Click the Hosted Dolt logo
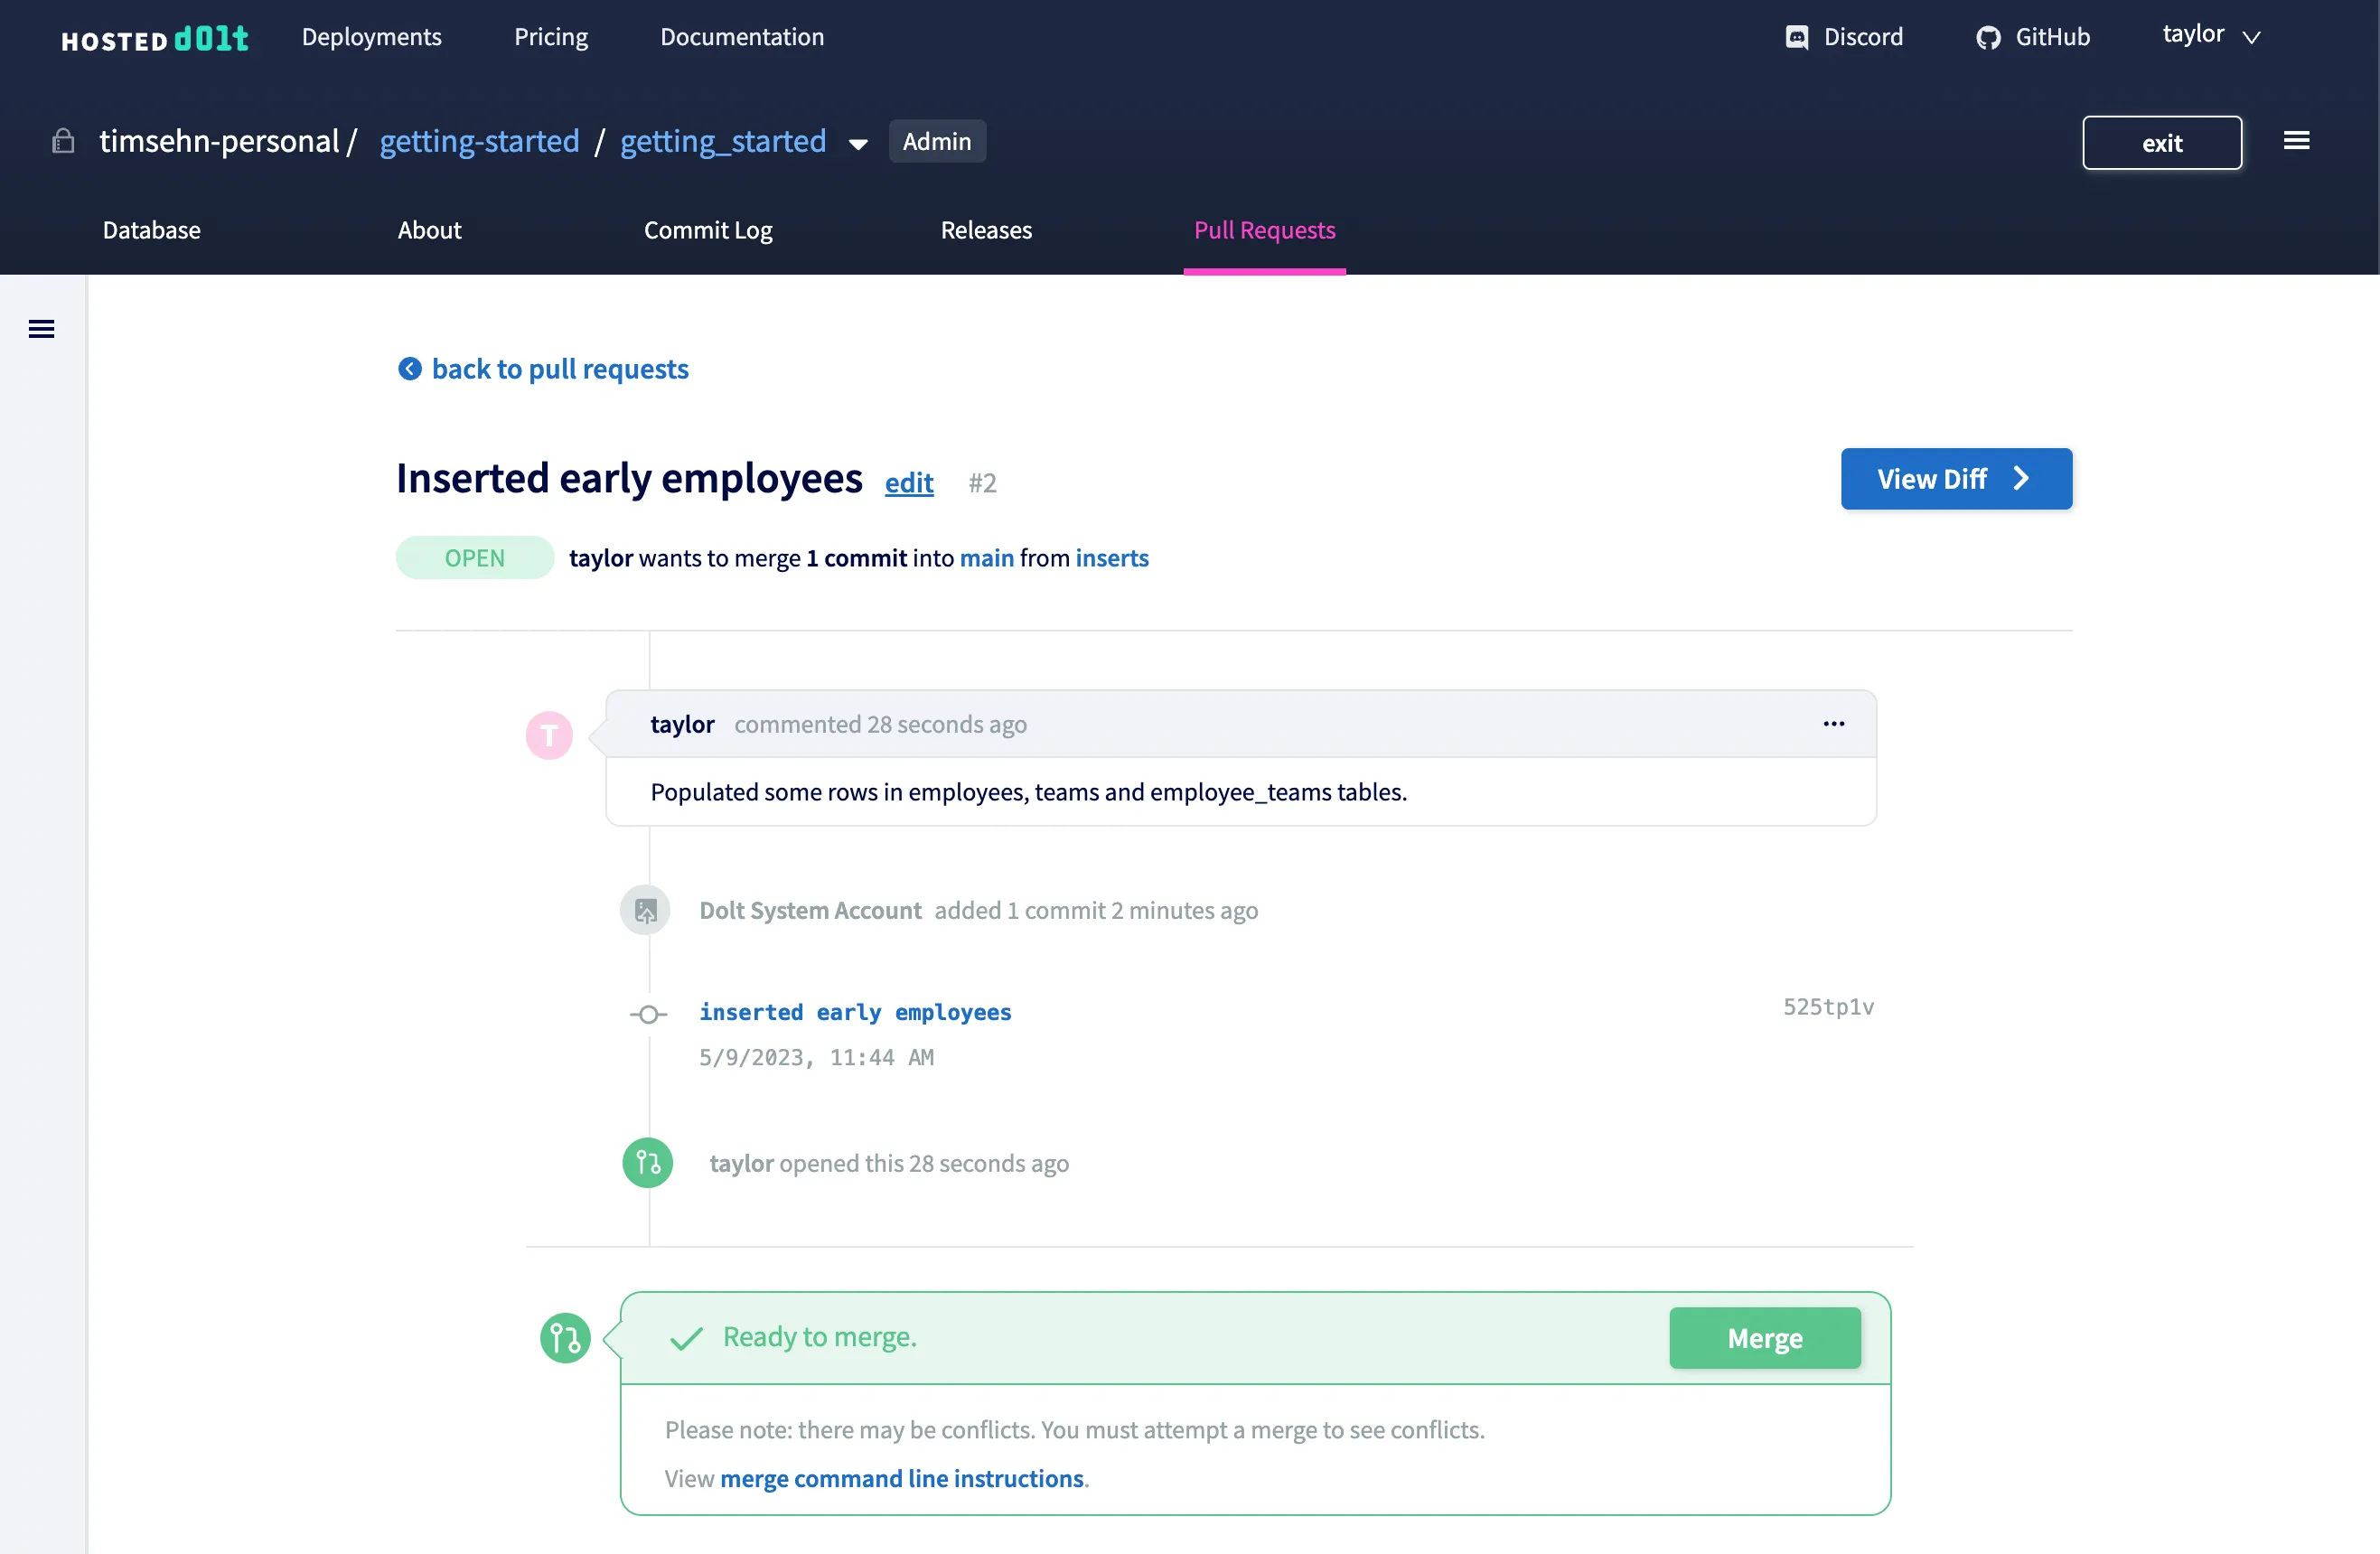 pyautogui.click(x=155, y=39)
